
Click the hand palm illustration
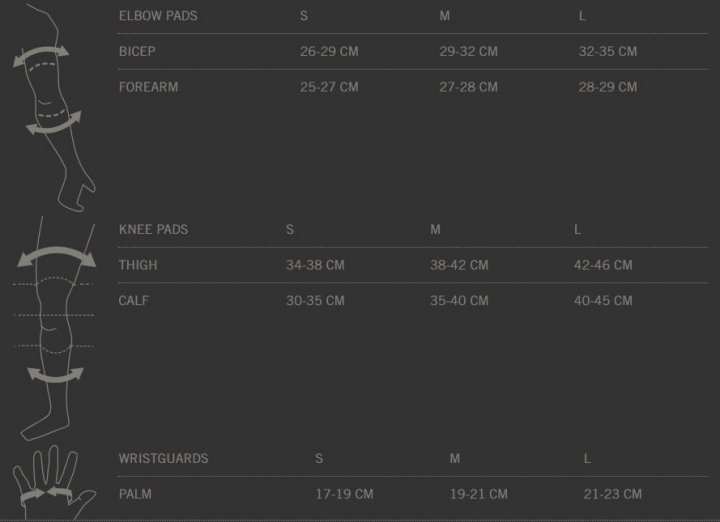pyautogui.click(x=54, y=482)
